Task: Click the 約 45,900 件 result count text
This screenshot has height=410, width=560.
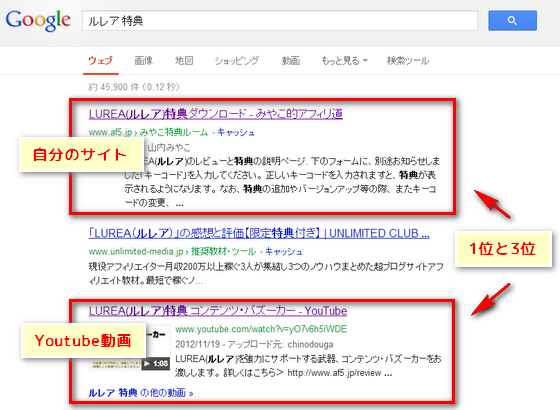Action: point(134,87)
